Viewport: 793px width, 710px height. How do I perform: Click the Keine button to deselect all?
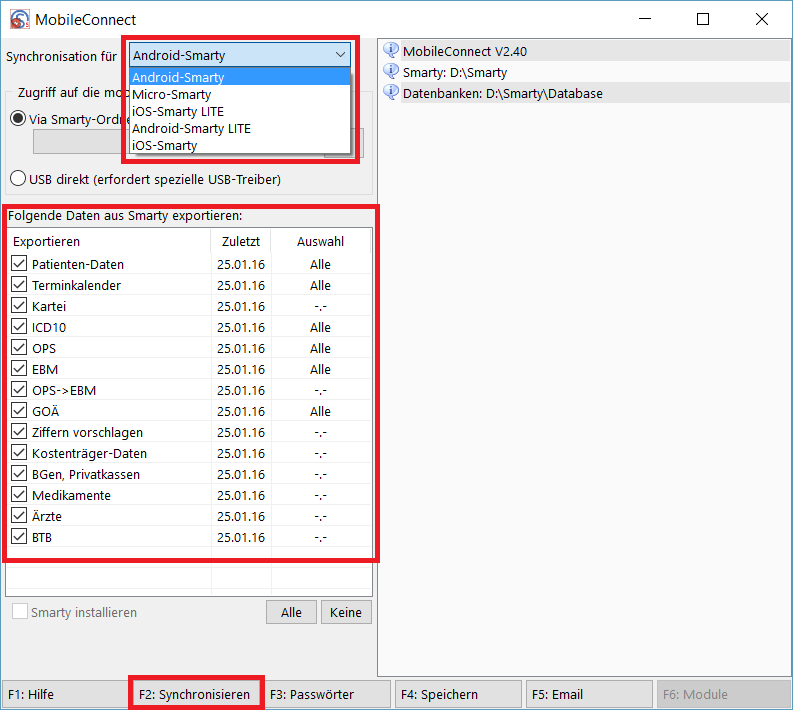(346, 612)
